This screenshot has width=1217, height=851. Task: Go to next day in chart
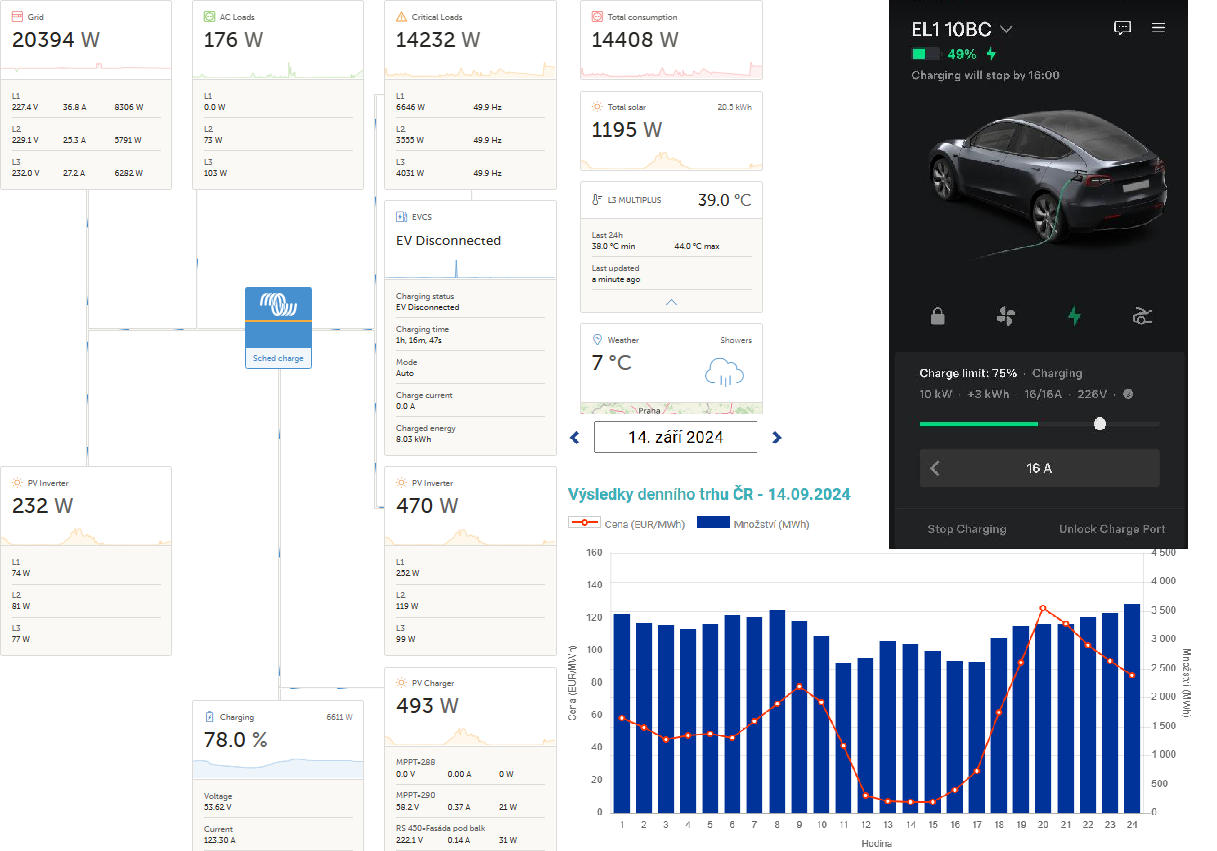point(776,437)
